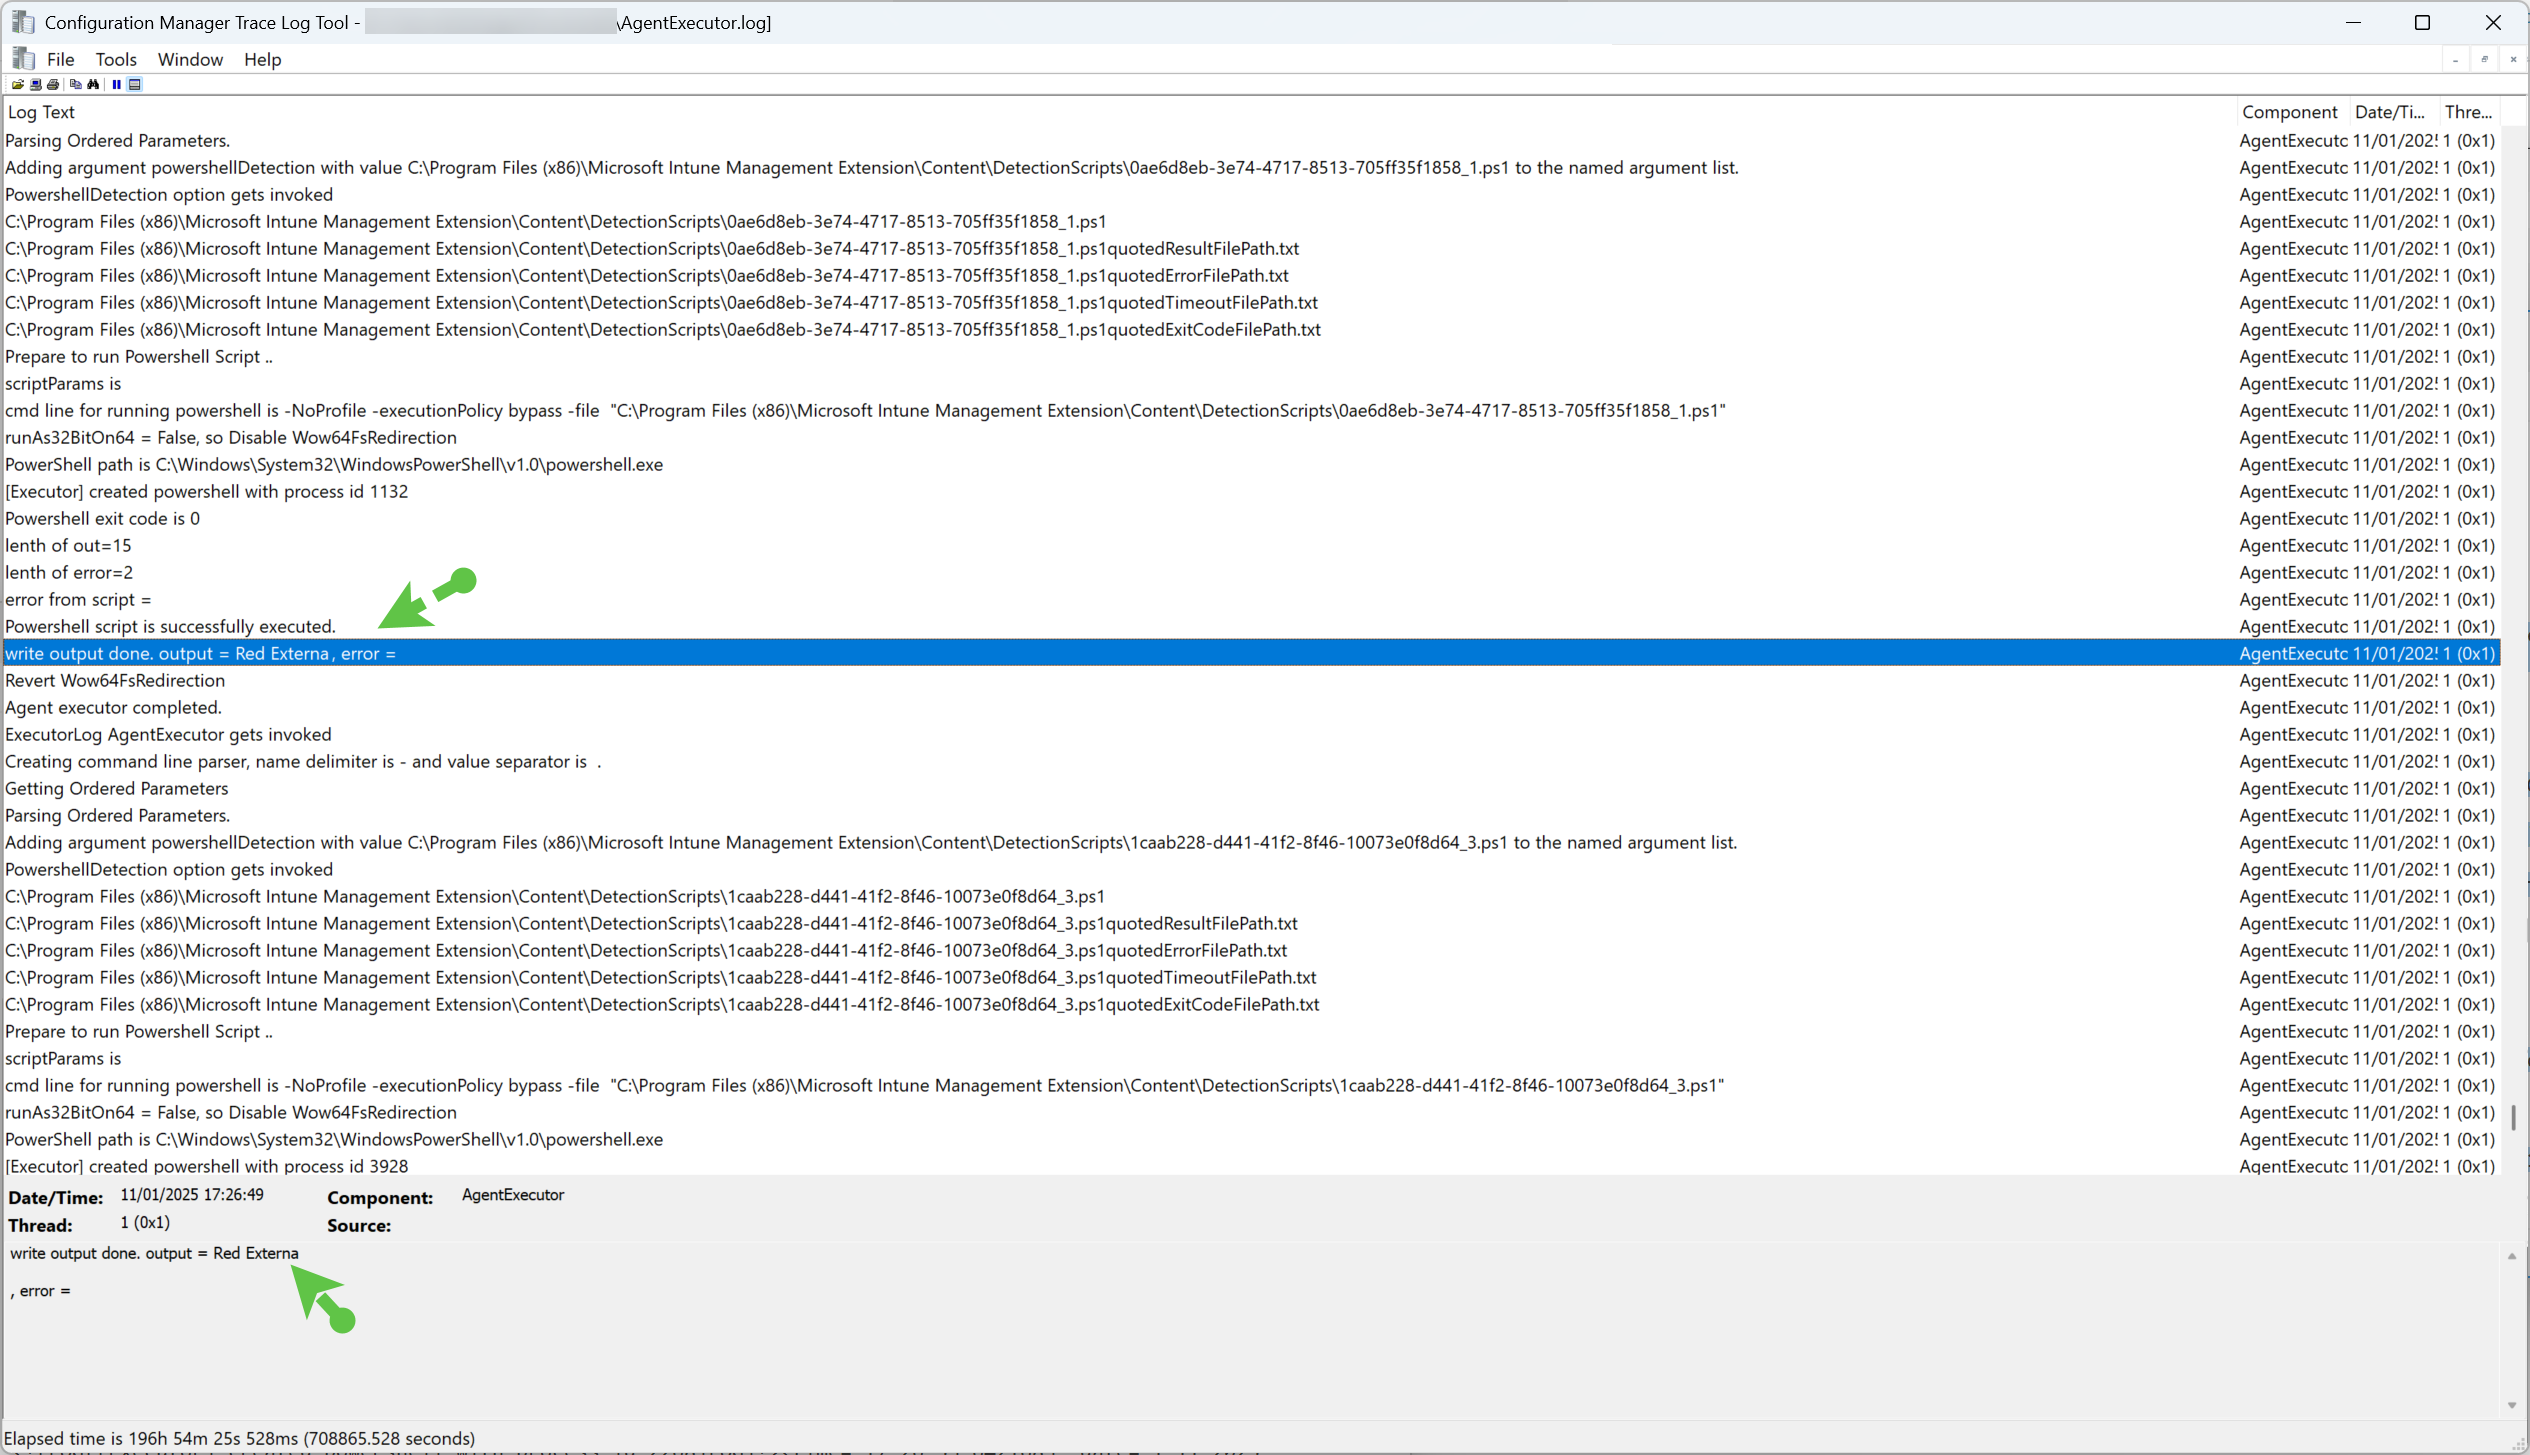Click the open on server computer icon
Image resolution: width=2530 pixels, height=1455 pixels.
(36, 85)
